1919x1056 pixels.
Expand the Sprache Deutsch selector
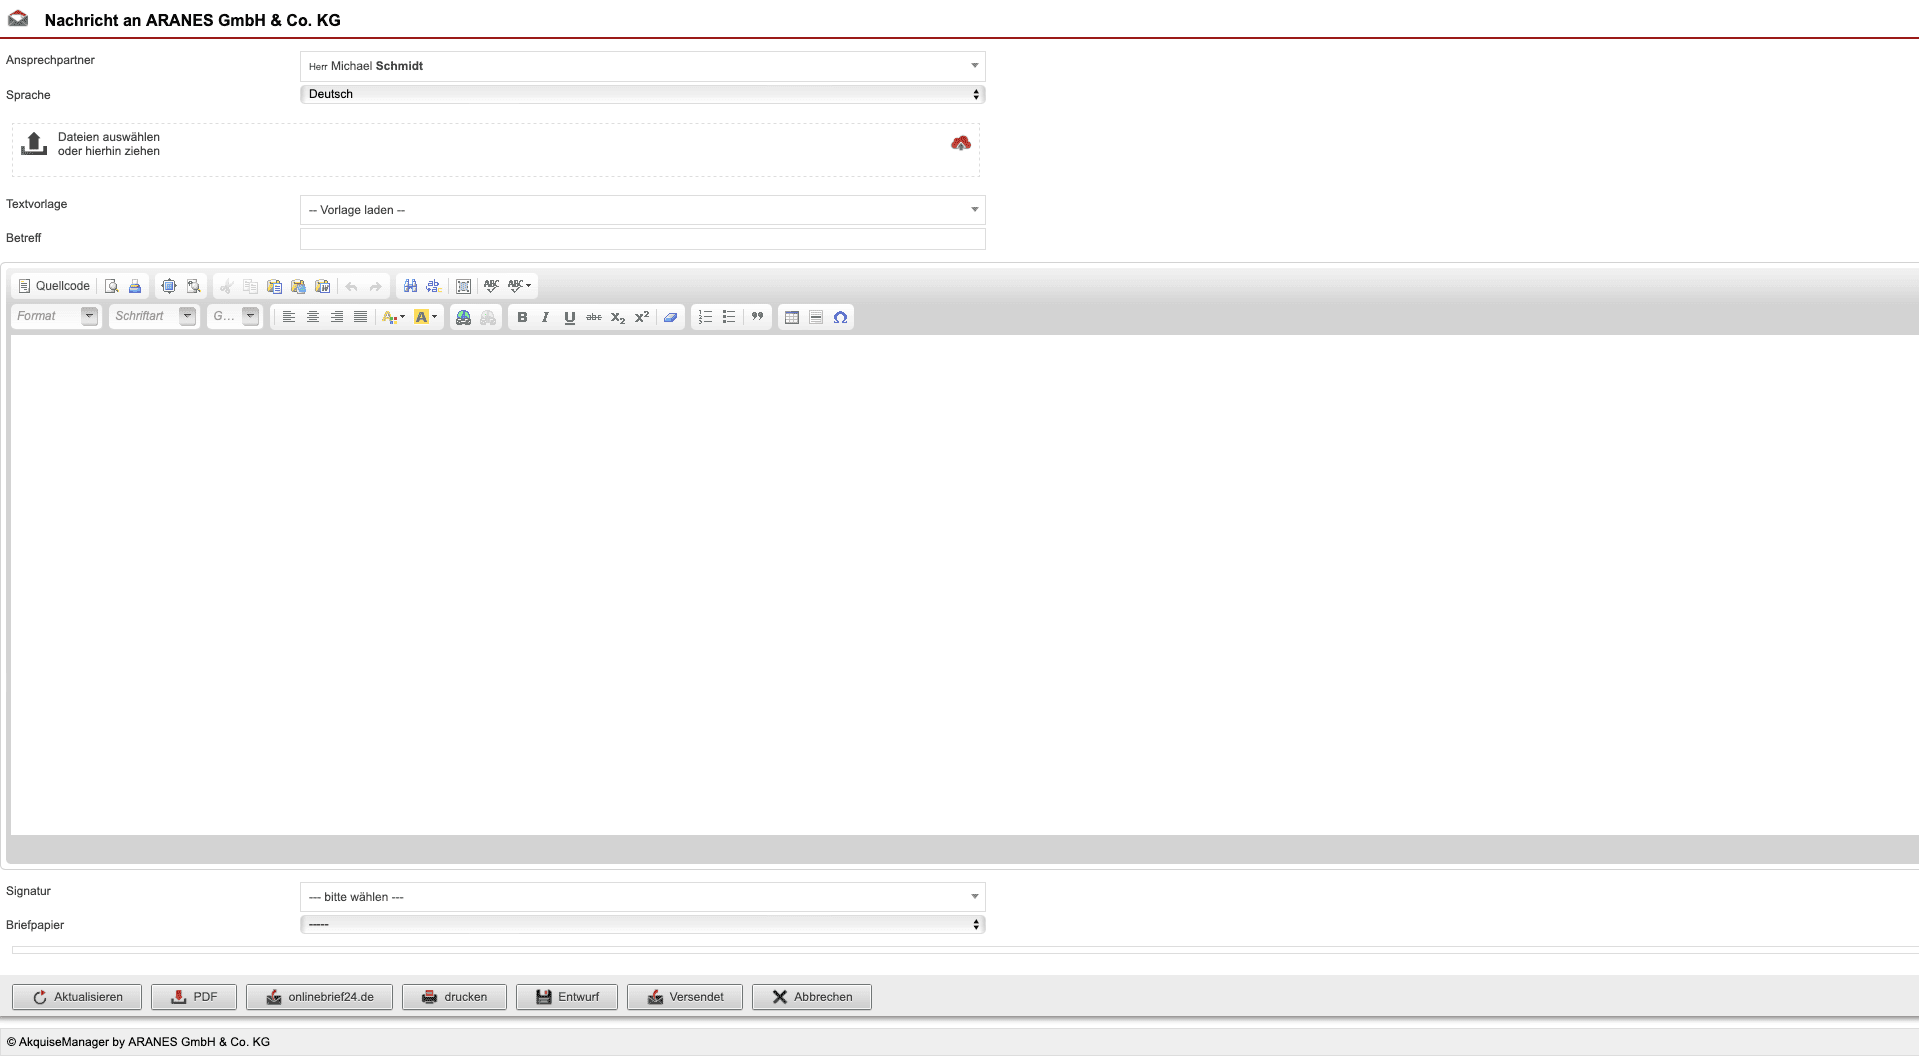point(642,94)
